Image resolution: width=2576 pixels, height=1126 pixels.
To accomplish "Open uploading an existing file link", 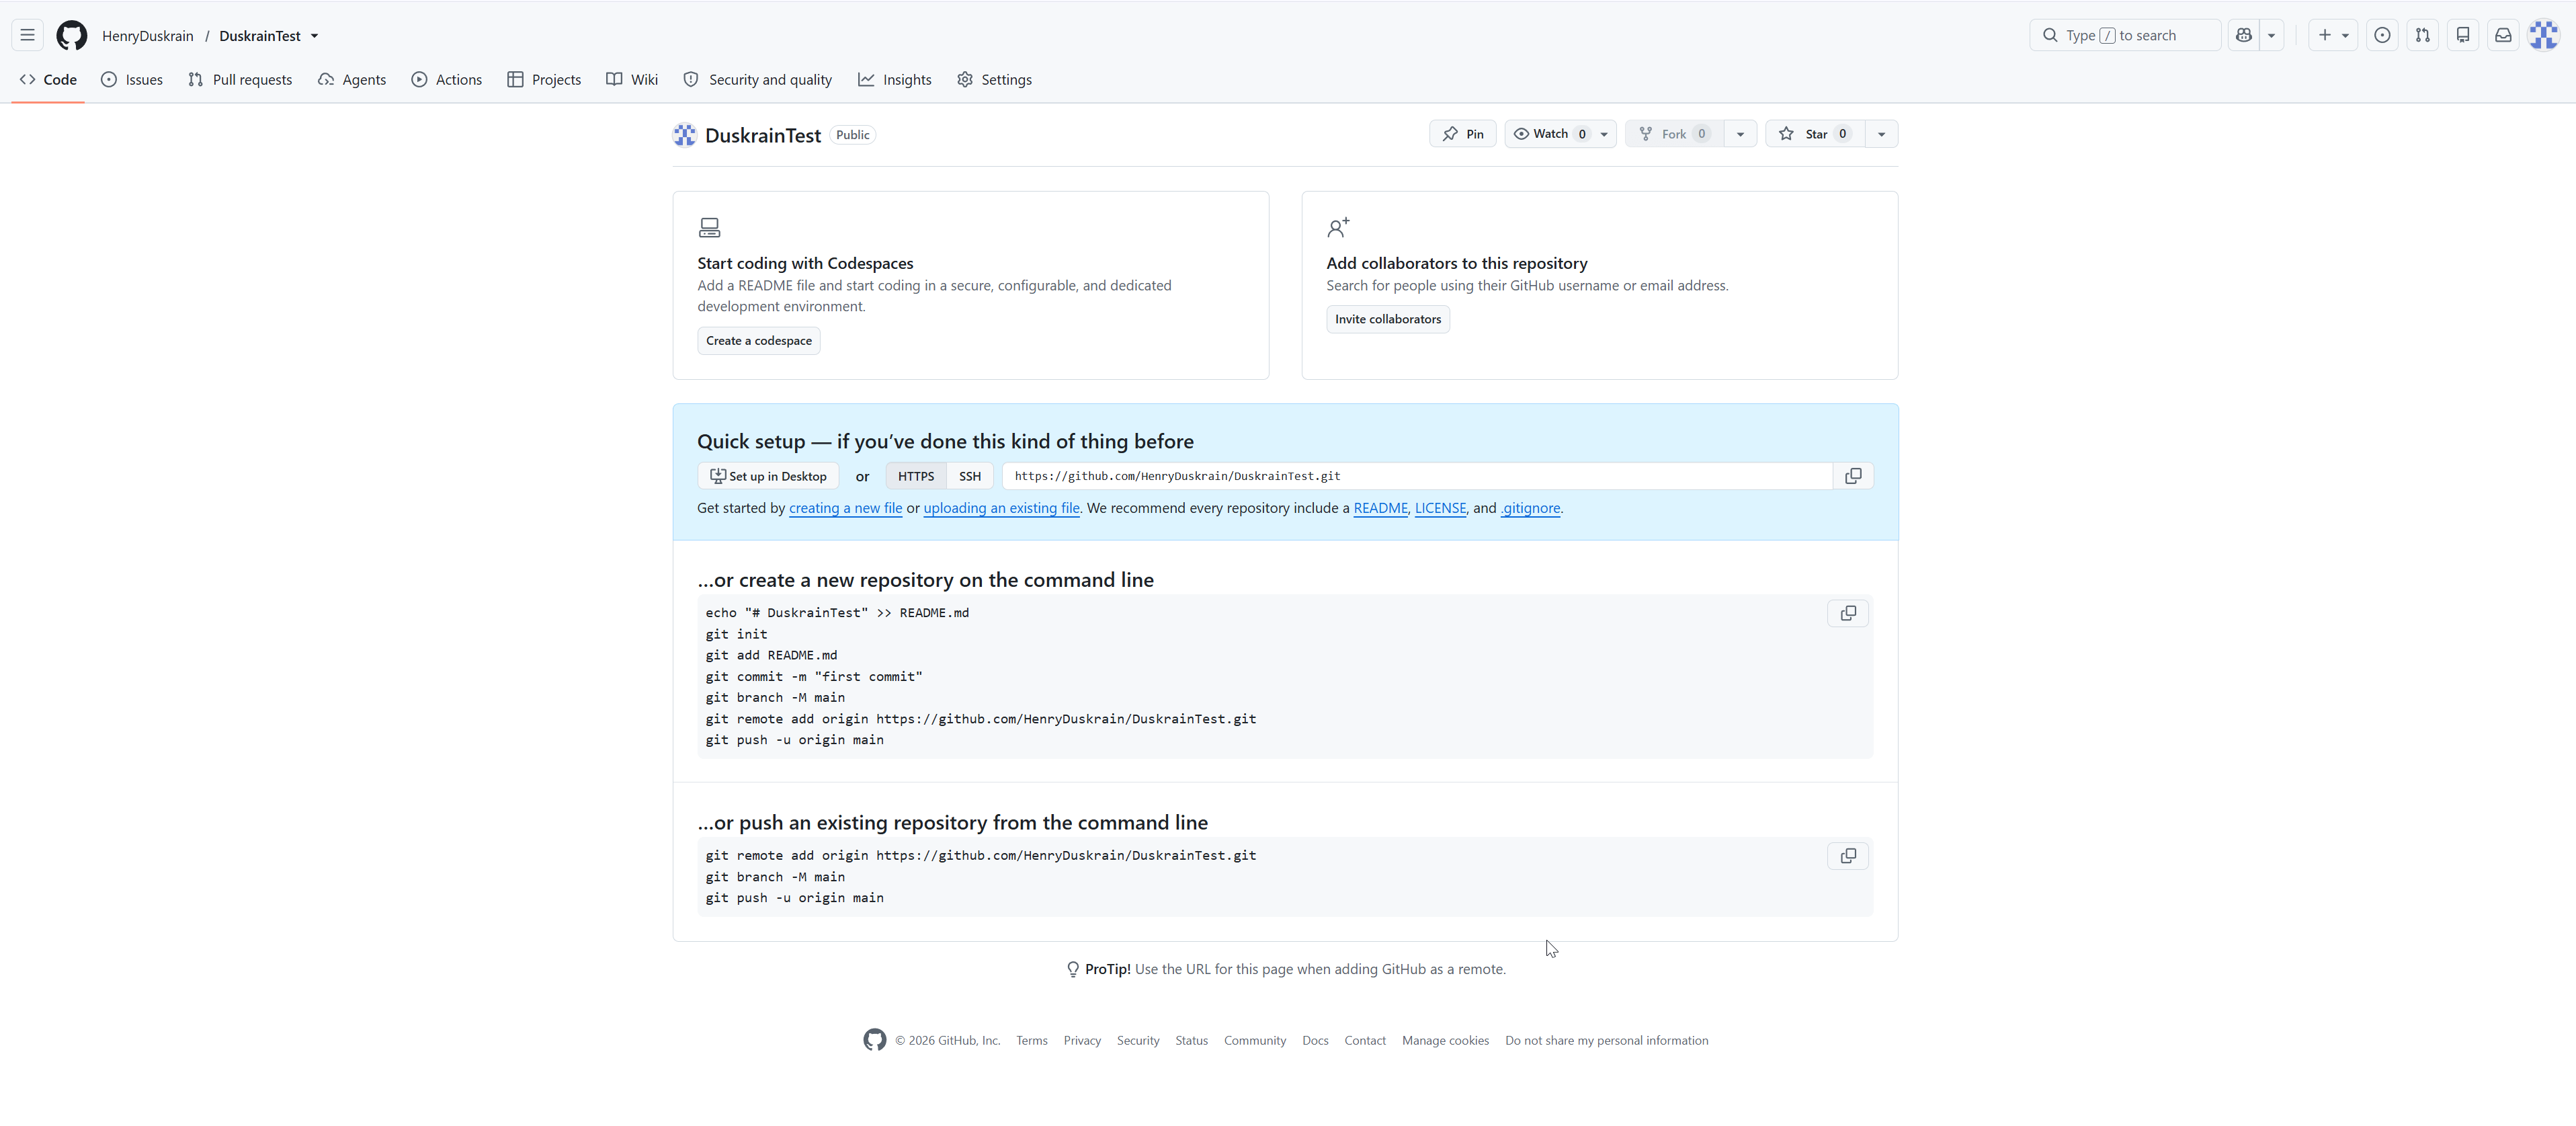I will tap(1001, 508).
